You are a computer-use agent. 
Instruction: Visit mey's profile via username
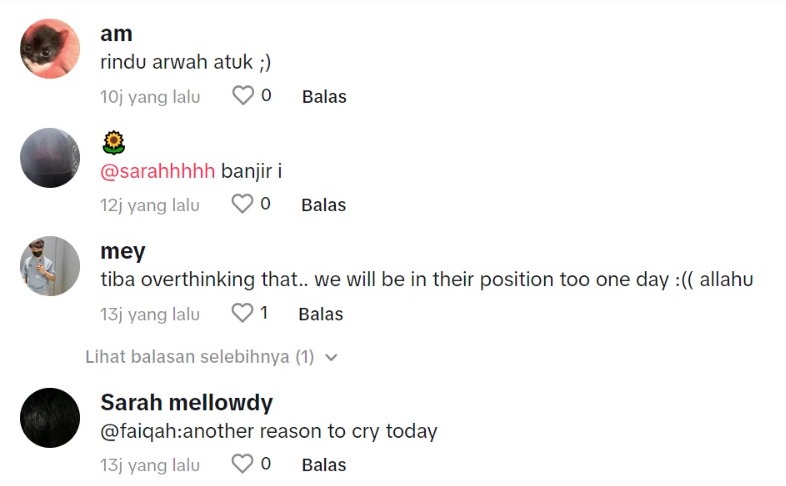122,251
